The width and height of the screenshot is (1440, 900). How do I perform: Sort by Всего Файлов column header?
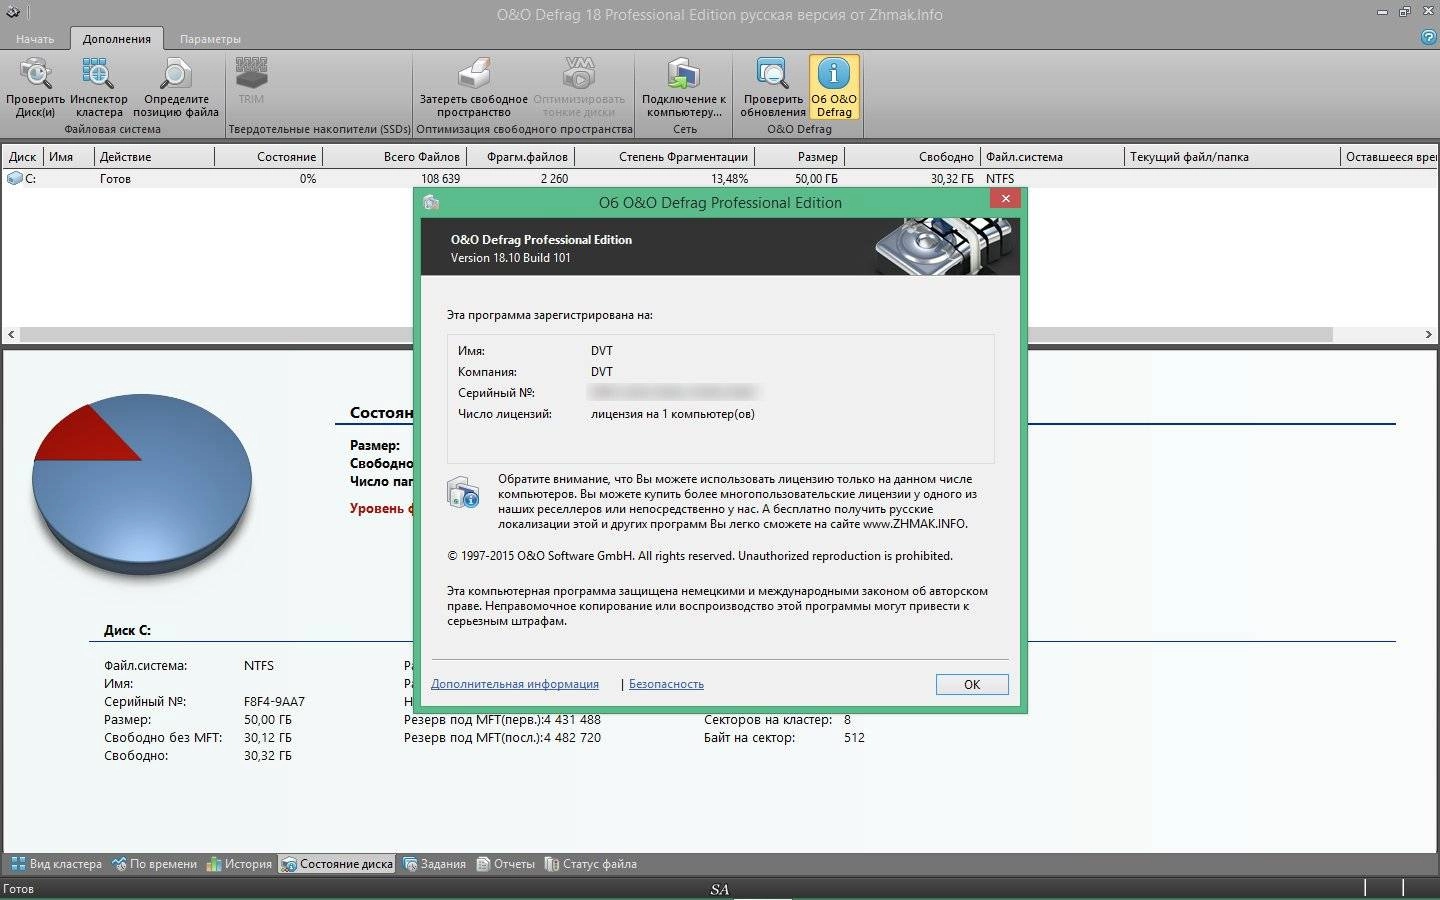(394, 157)
